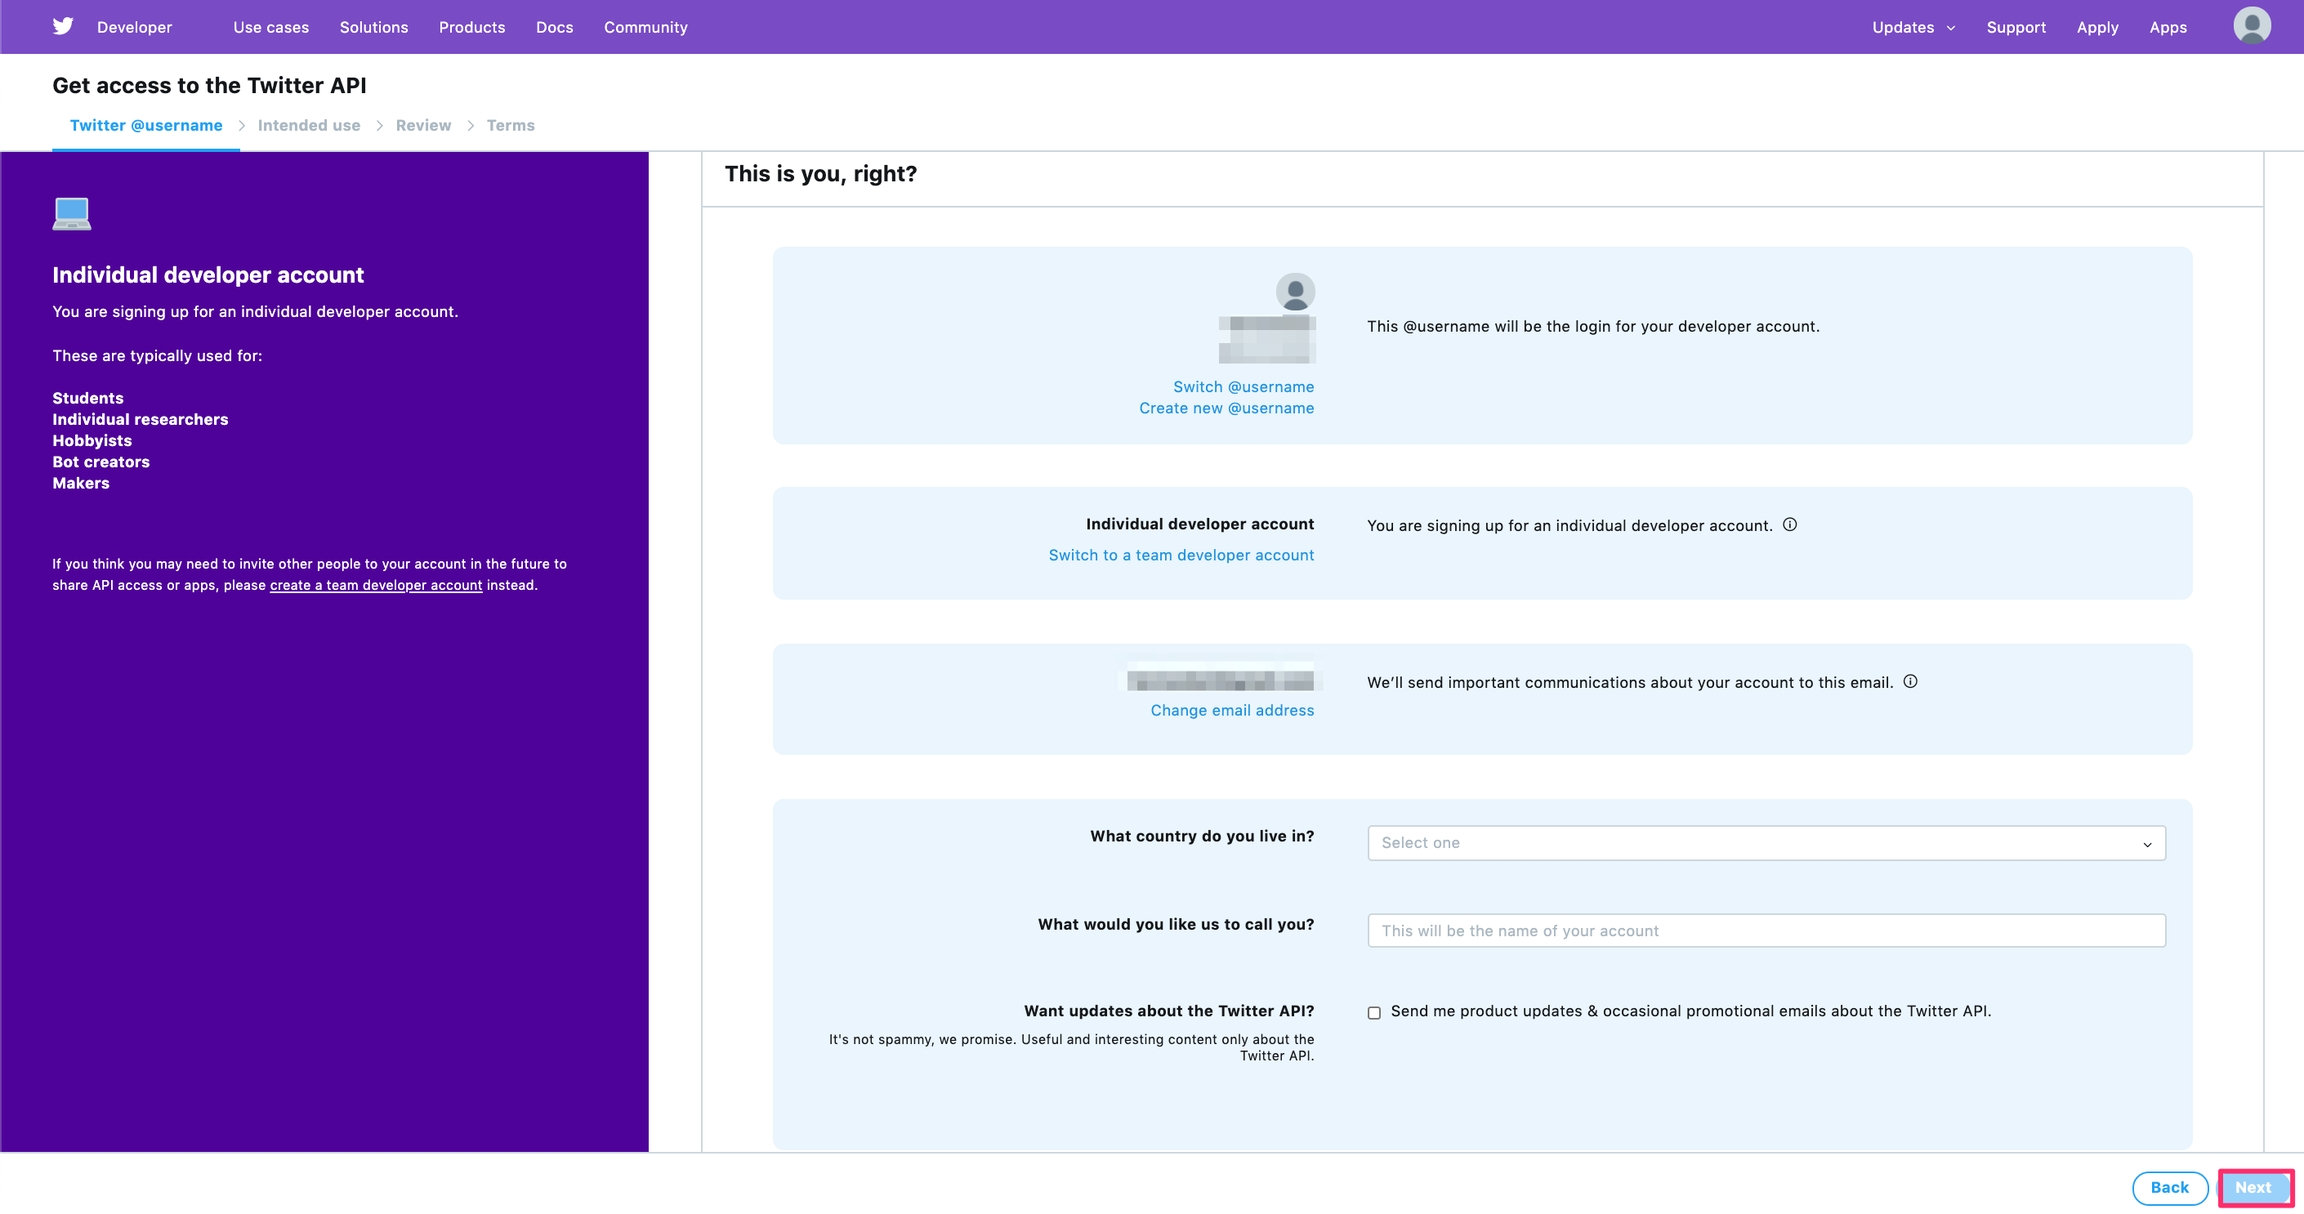Open the user profile avatar menu
2304x1214 pixels.
(2251, 26)
